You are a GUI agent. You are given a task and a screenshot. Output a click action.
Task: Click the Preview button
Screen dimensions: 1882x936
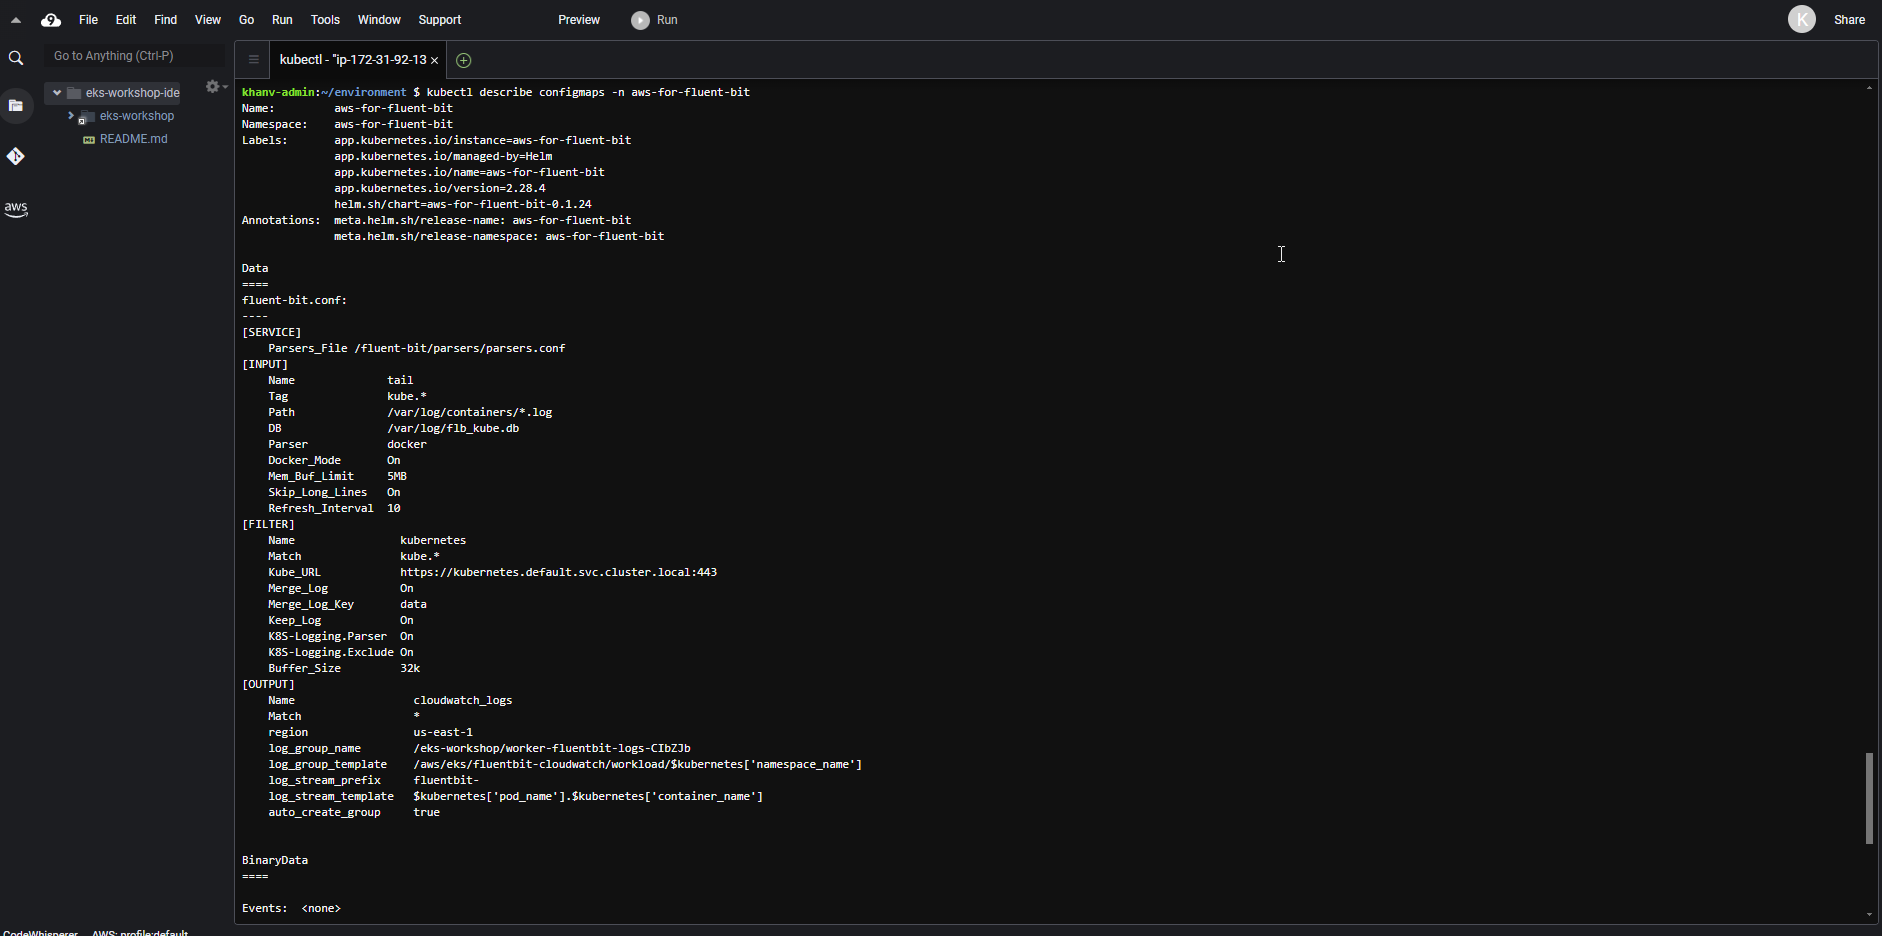(579, 20)
